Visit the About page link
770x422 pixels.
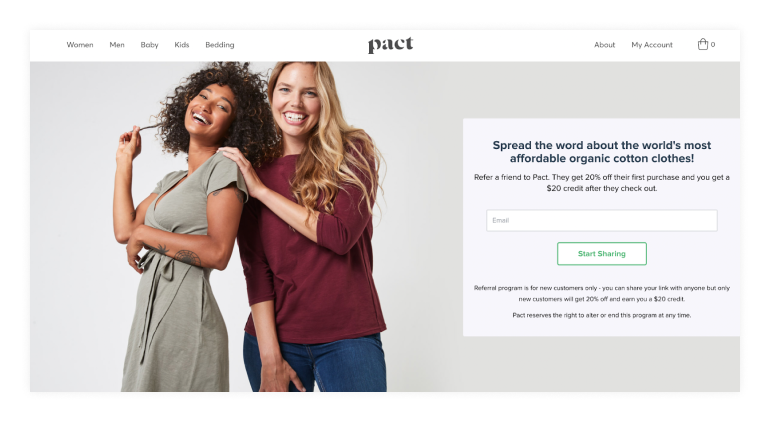tap(605, 45)
